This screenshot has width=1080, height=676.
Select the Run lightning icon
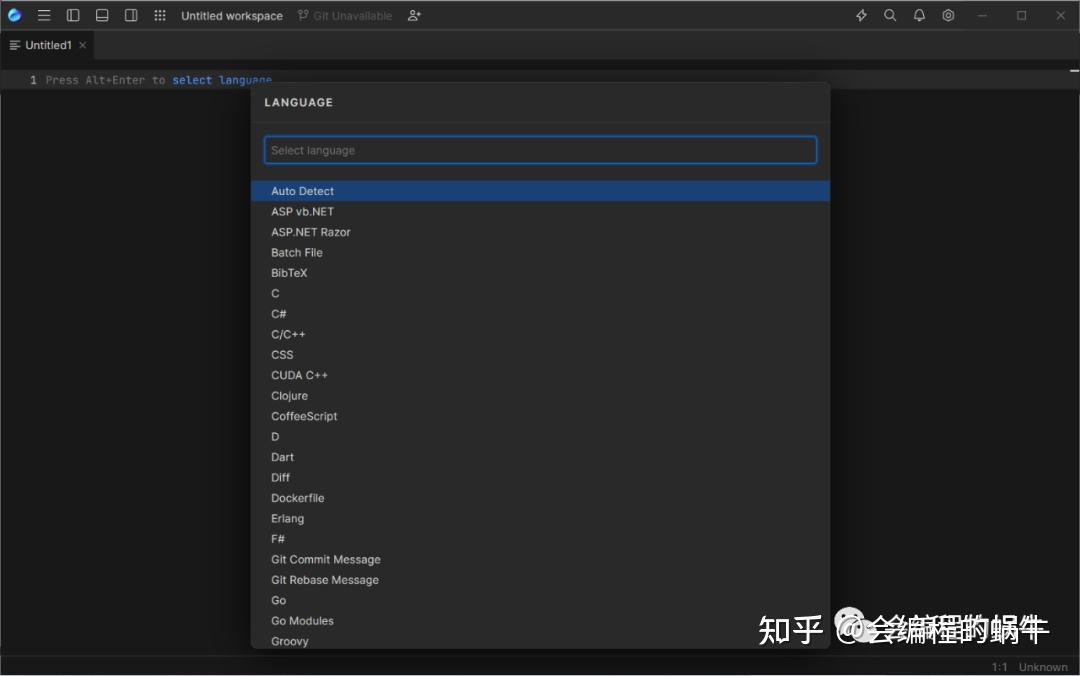pos(860,15)
